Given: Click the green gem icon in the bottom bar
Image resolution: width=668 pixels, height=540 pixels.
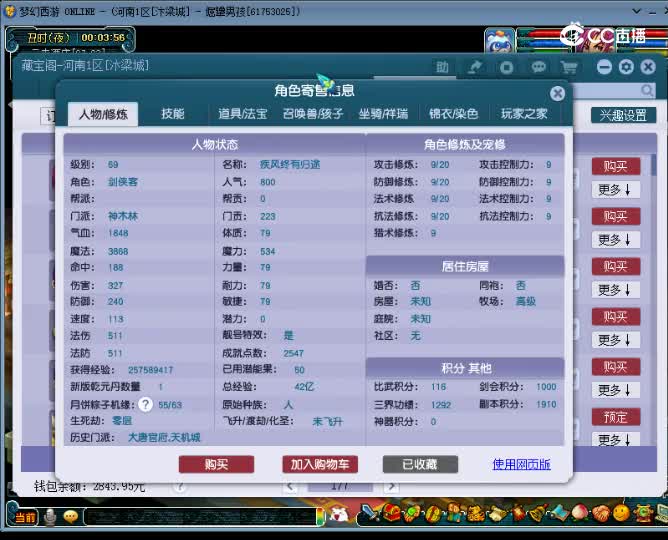Looking at the screenshot, I should pos(411,513).
